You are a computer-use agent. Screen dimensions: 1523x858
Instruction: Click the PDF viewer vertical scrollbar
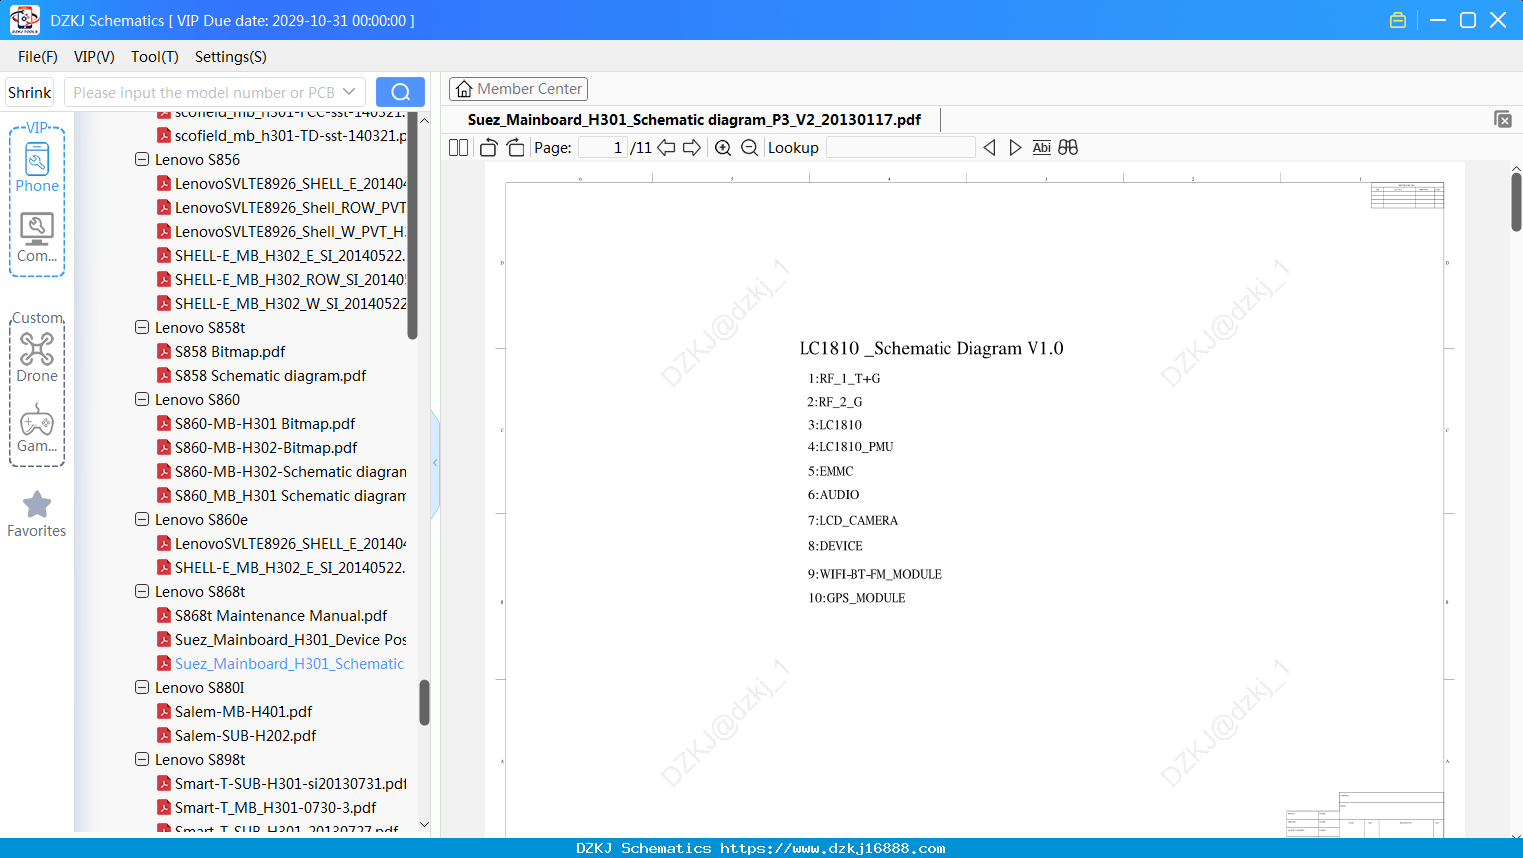1516,203
